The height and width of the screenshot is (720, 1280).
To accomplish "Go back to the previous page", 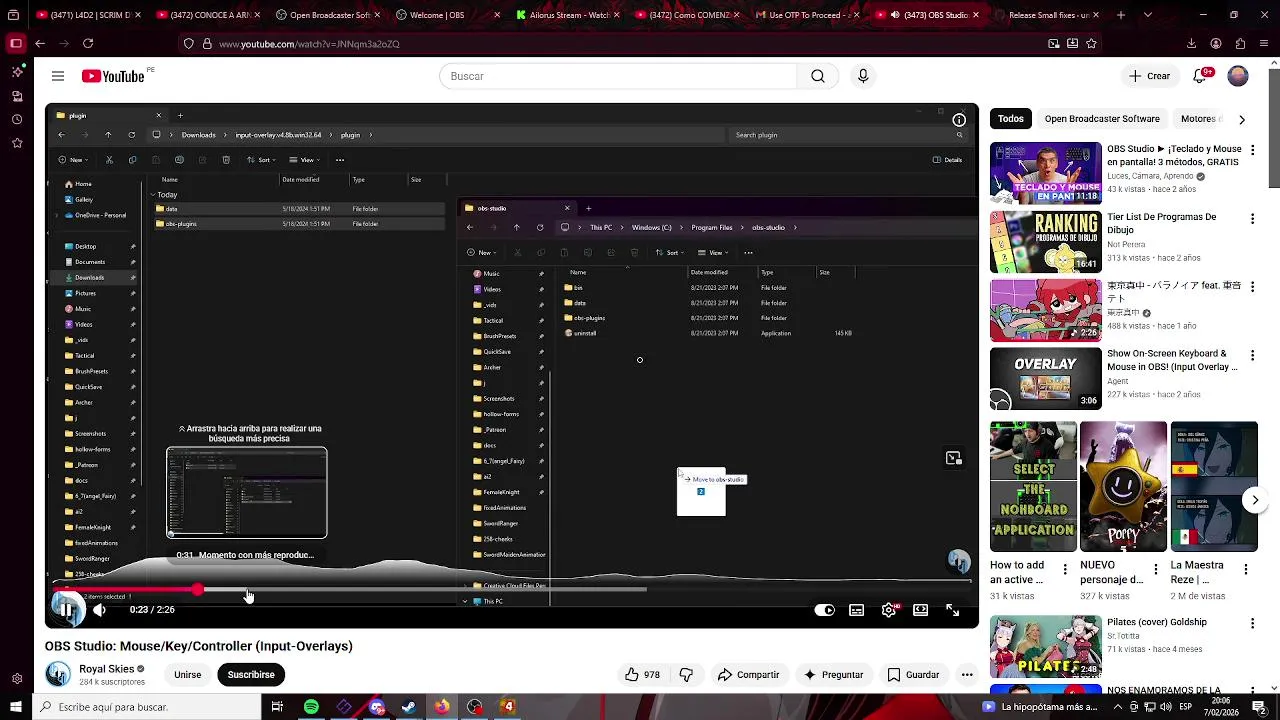I will (40, 44).
